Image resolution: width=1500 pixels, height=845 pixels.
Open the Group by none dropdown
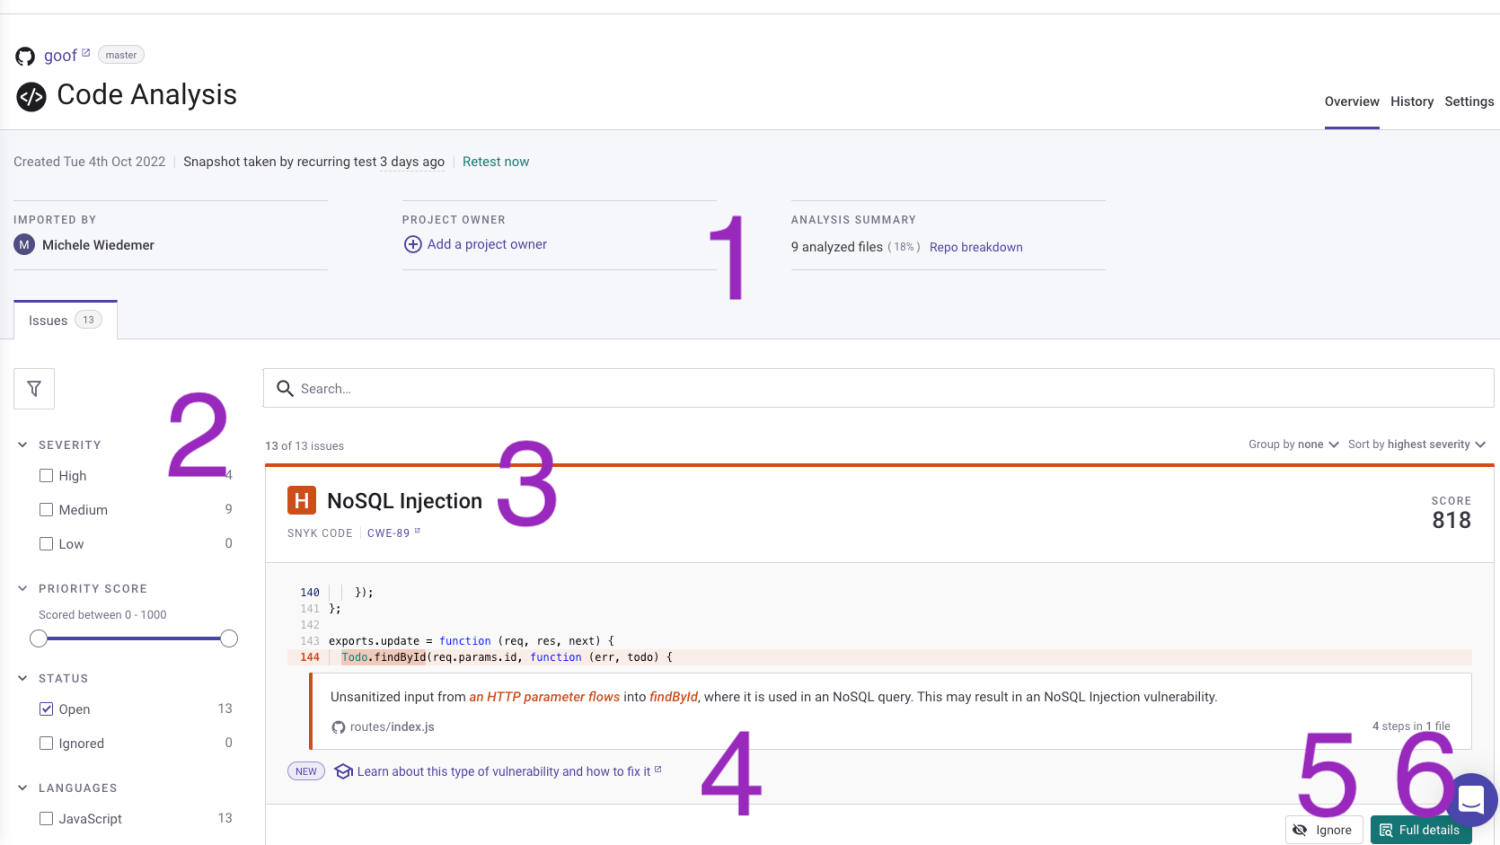tap(1294, 444)
